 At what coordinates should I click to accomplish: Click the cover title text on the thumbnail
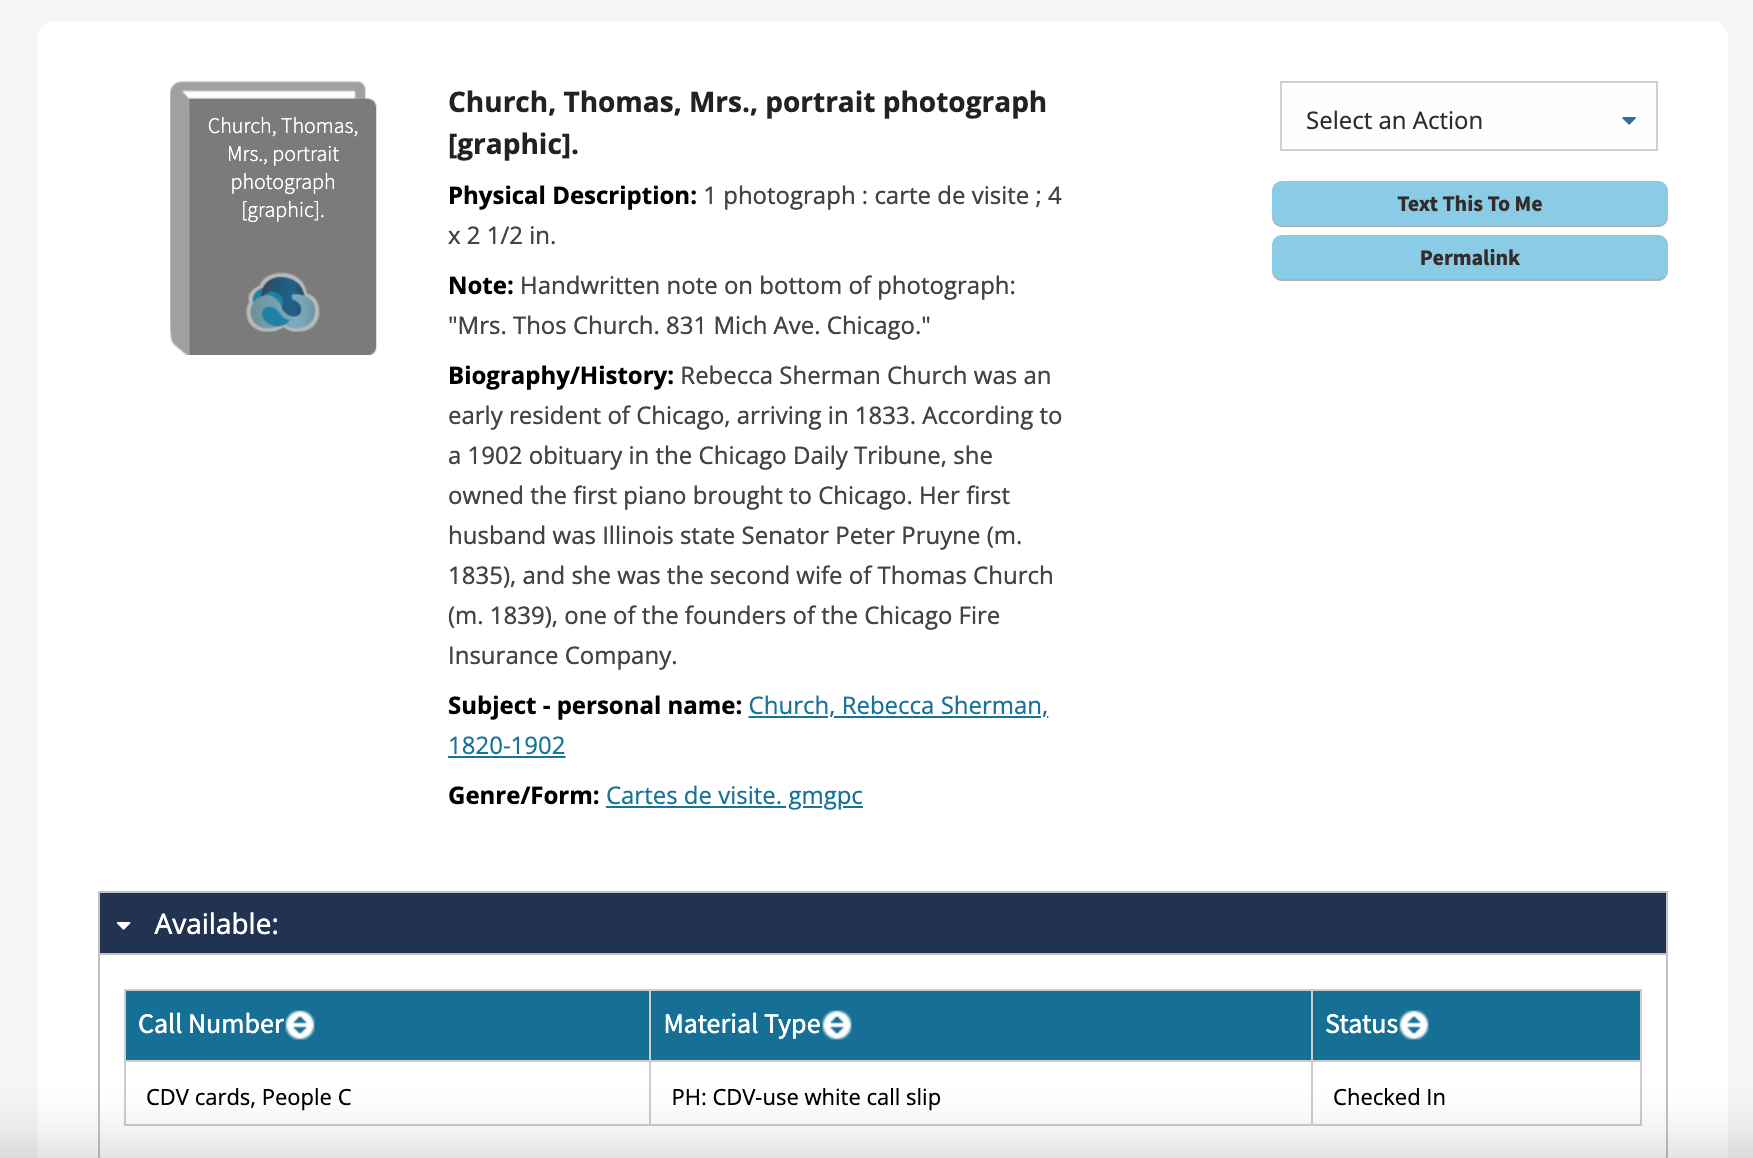click(x=282, y=168)
